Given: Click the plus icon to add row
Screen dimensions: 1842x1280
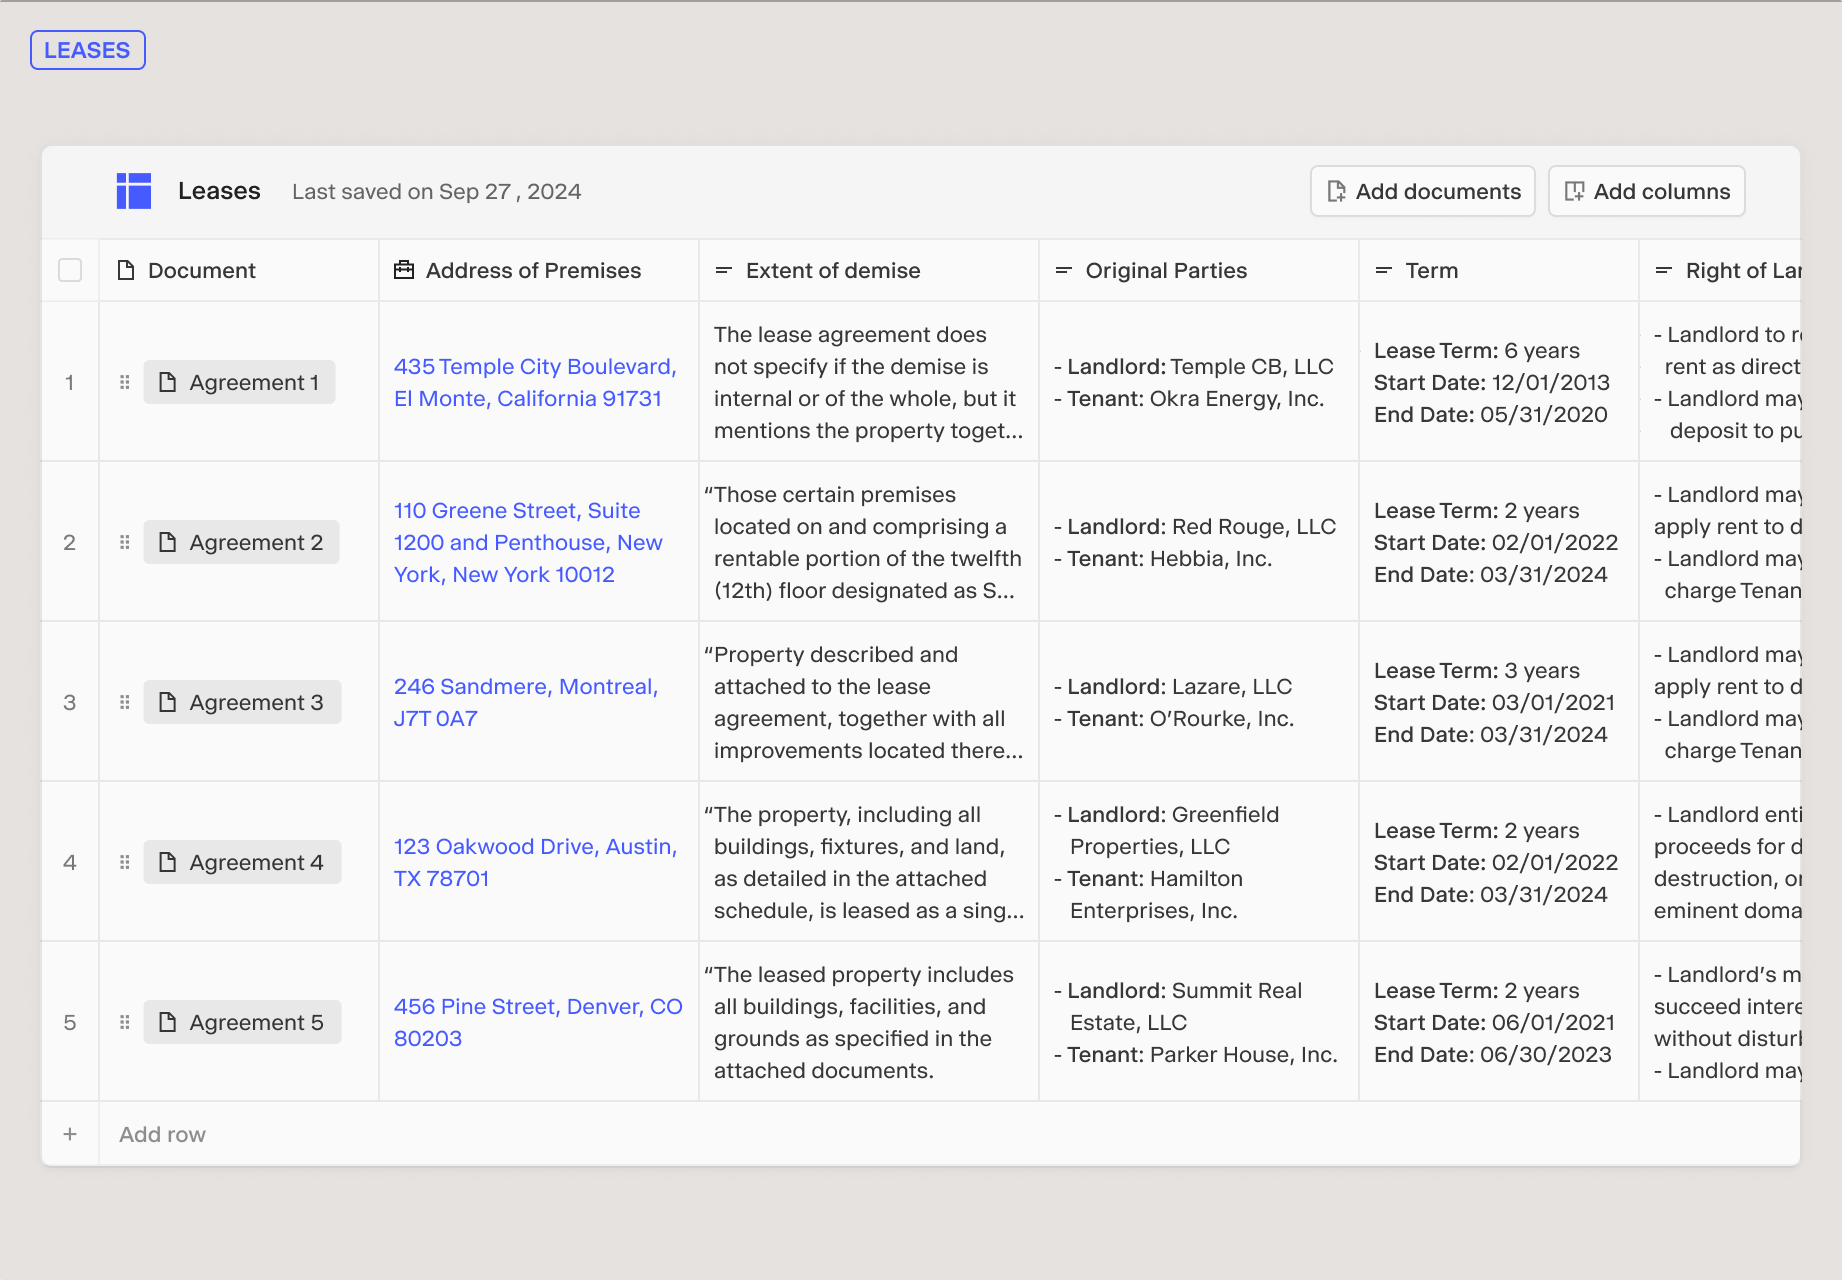Looking at the screenshot, I should [x=70, y=1134].
